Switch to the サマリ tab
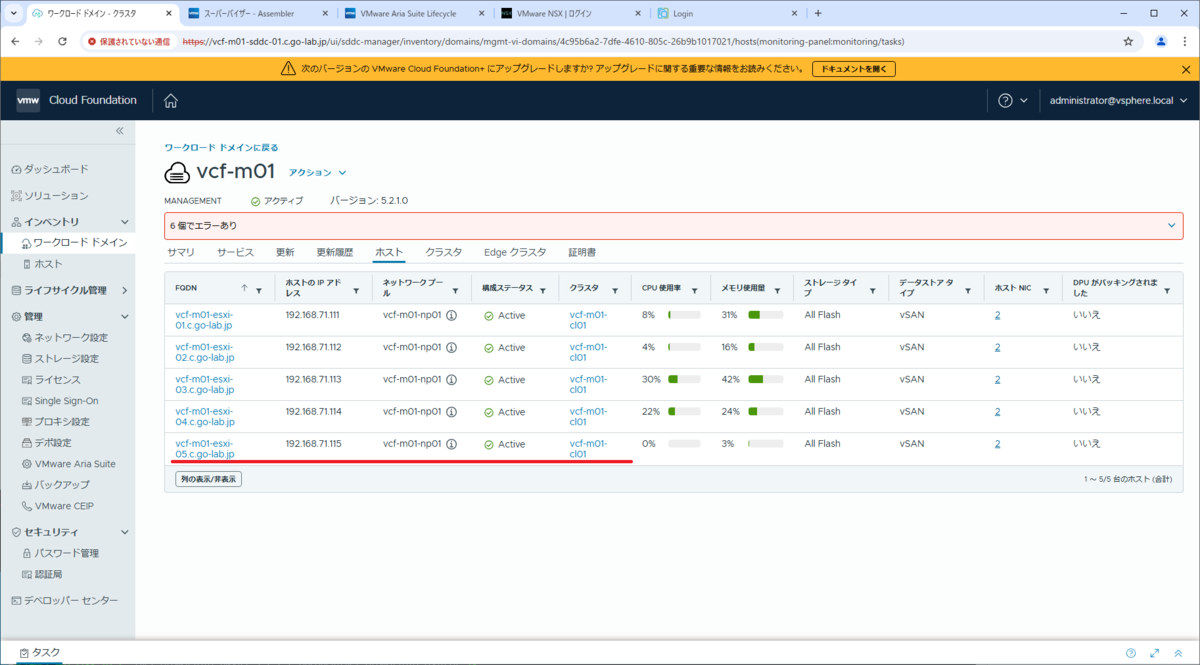Screen dimensions: 1200x665 [x=181, y=253]
